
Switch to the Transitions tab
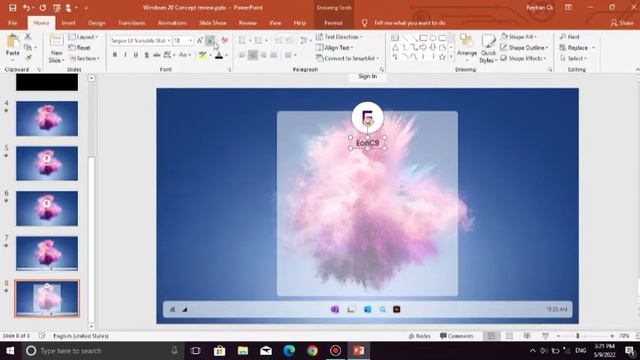click(131, 23)
